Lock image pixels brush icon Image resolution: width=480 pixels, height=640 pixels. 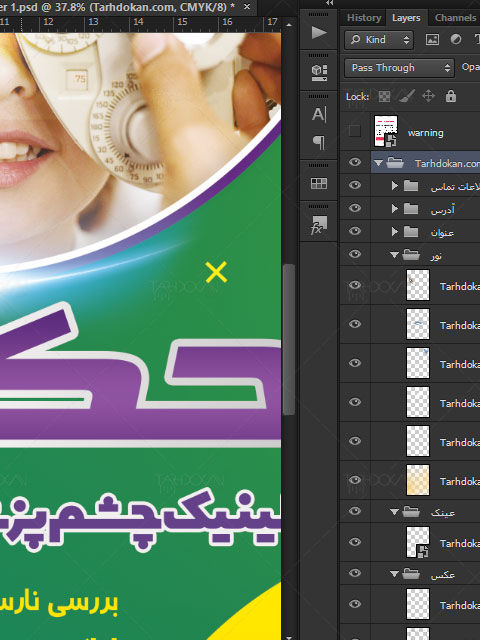tap(407, 96)
